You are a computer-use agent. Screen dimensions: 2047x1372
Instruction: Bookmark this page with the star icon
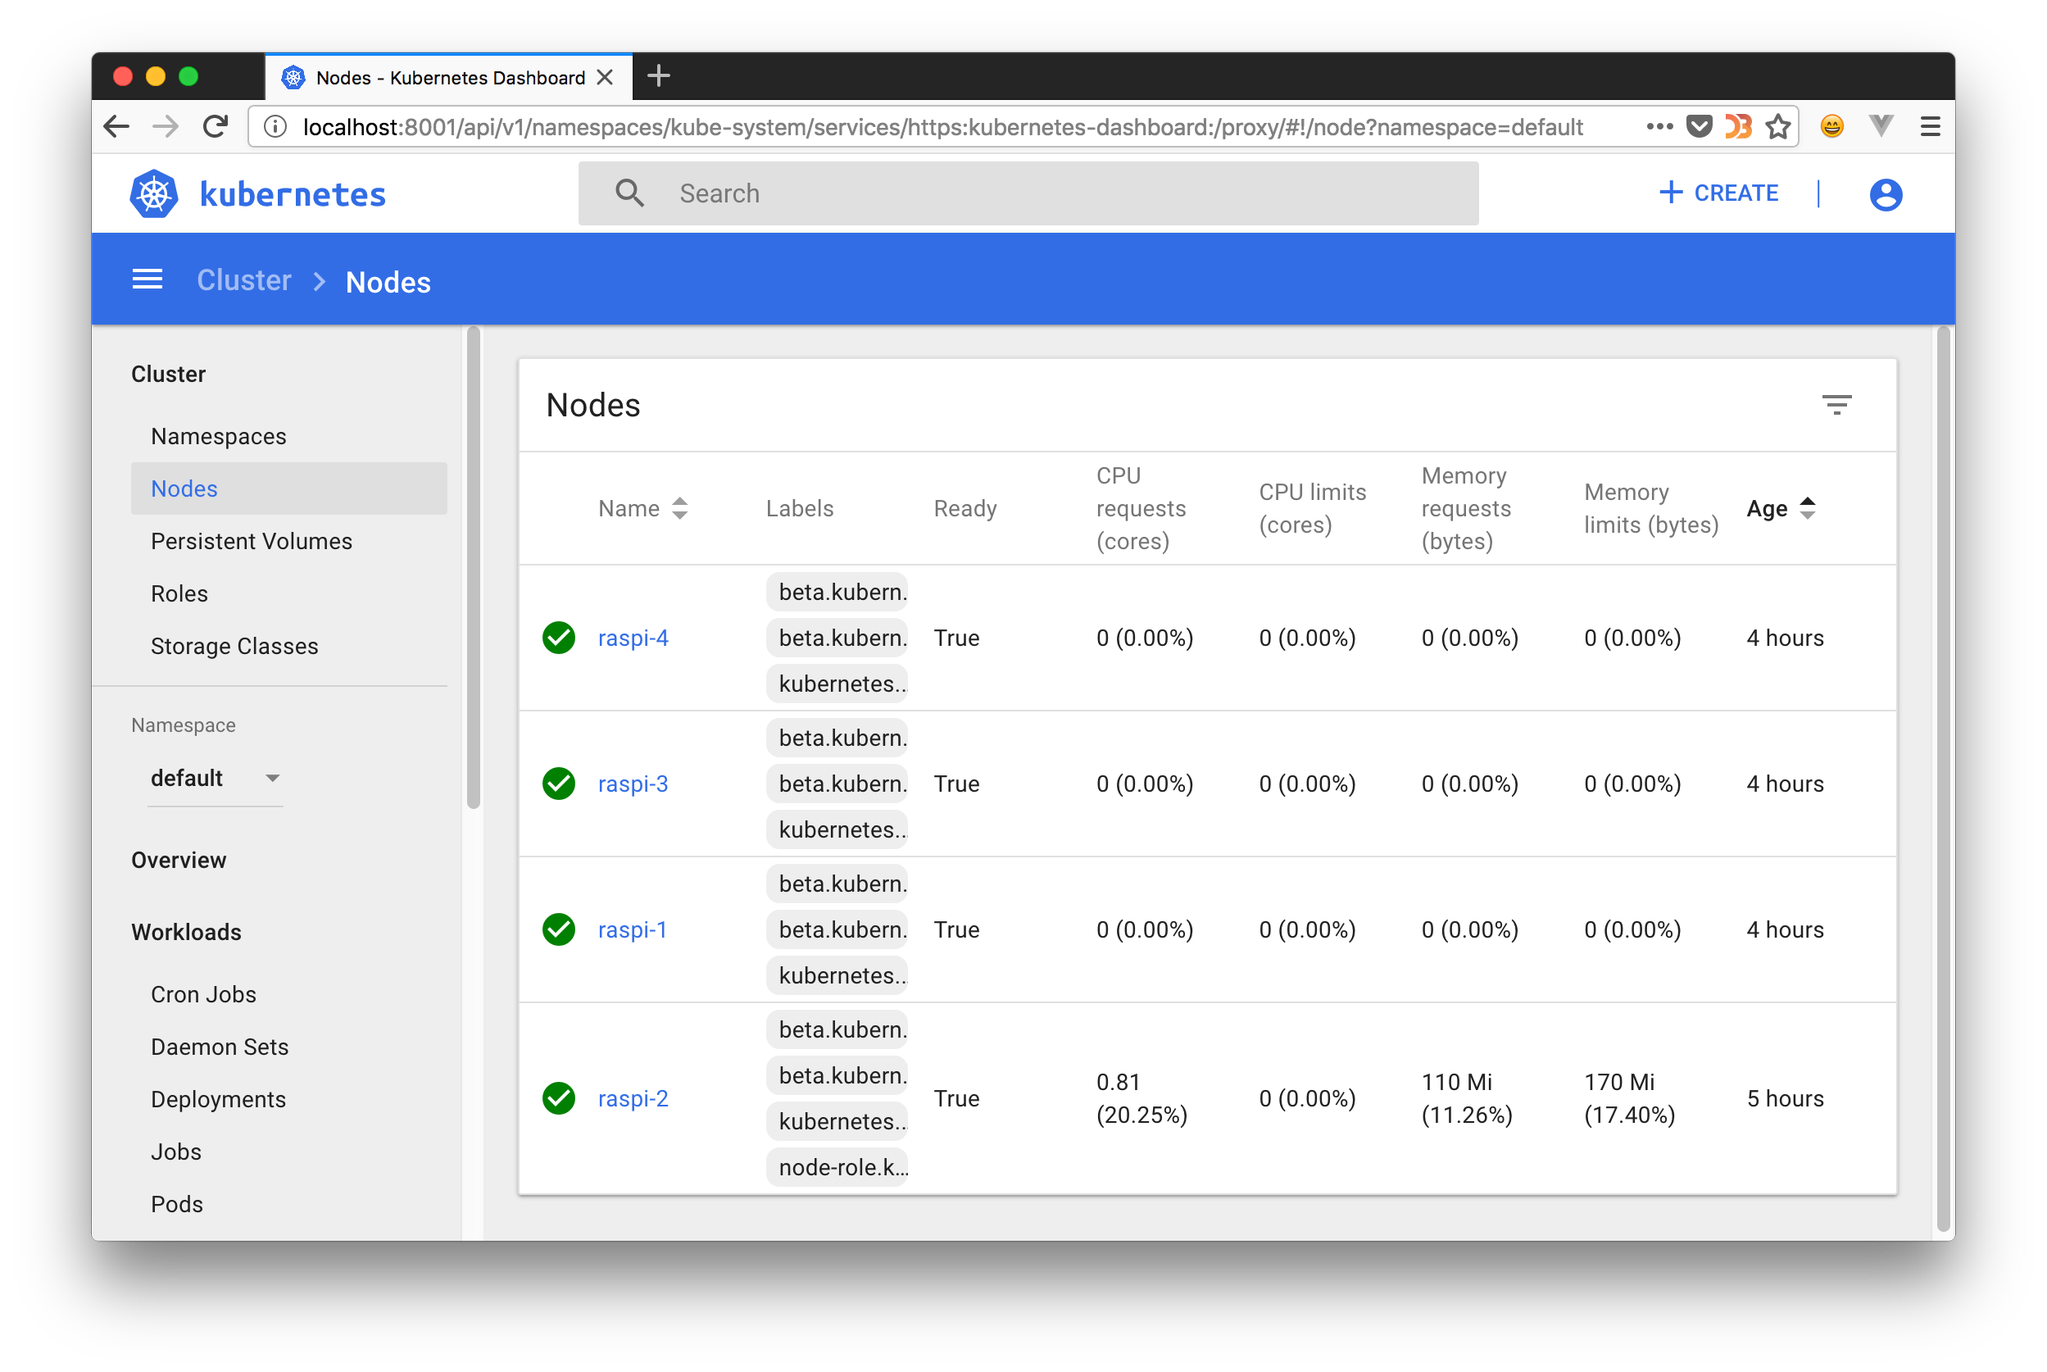coord(1777,127)
